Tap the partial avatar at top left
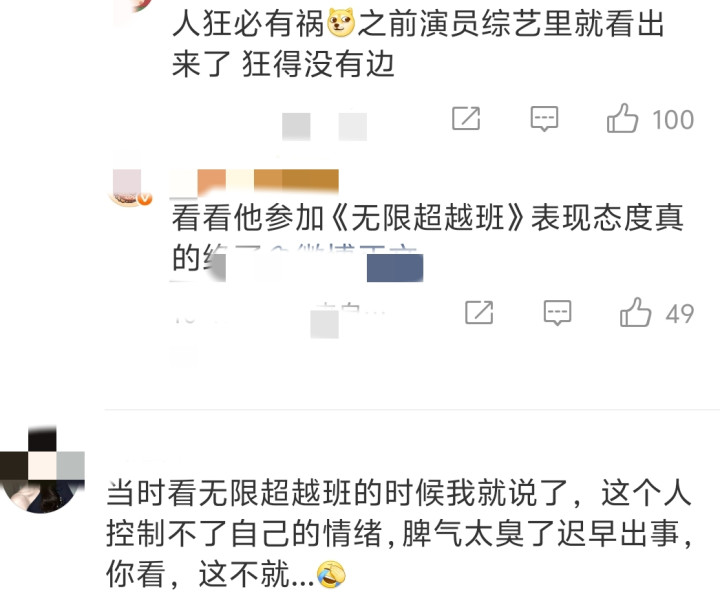The width and height of the screenshot is (720, 594). (x=133, y=6)
